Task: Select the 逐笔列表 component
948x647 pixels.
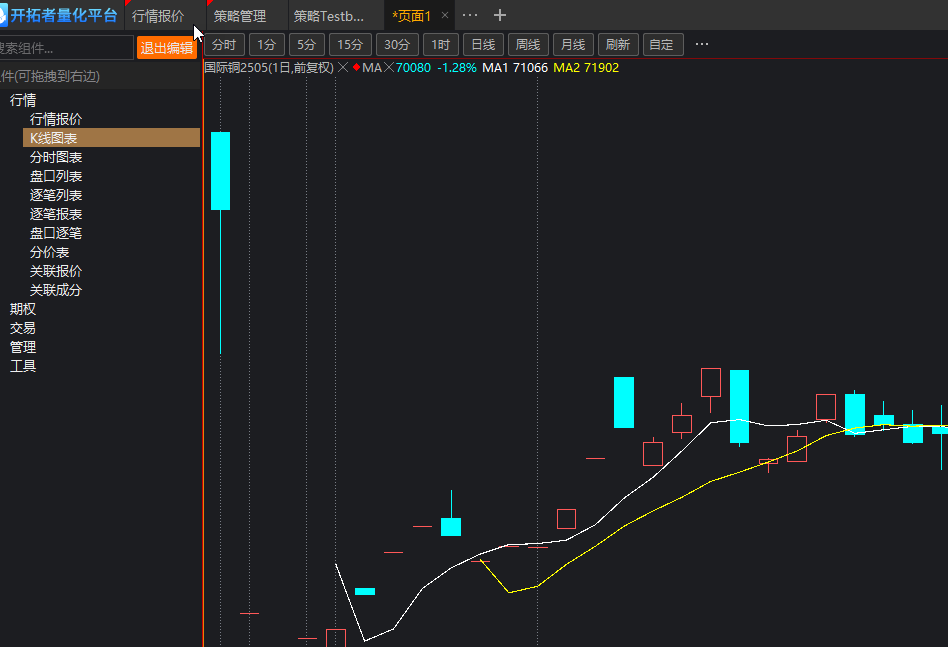Action: (x=56, y=195)
